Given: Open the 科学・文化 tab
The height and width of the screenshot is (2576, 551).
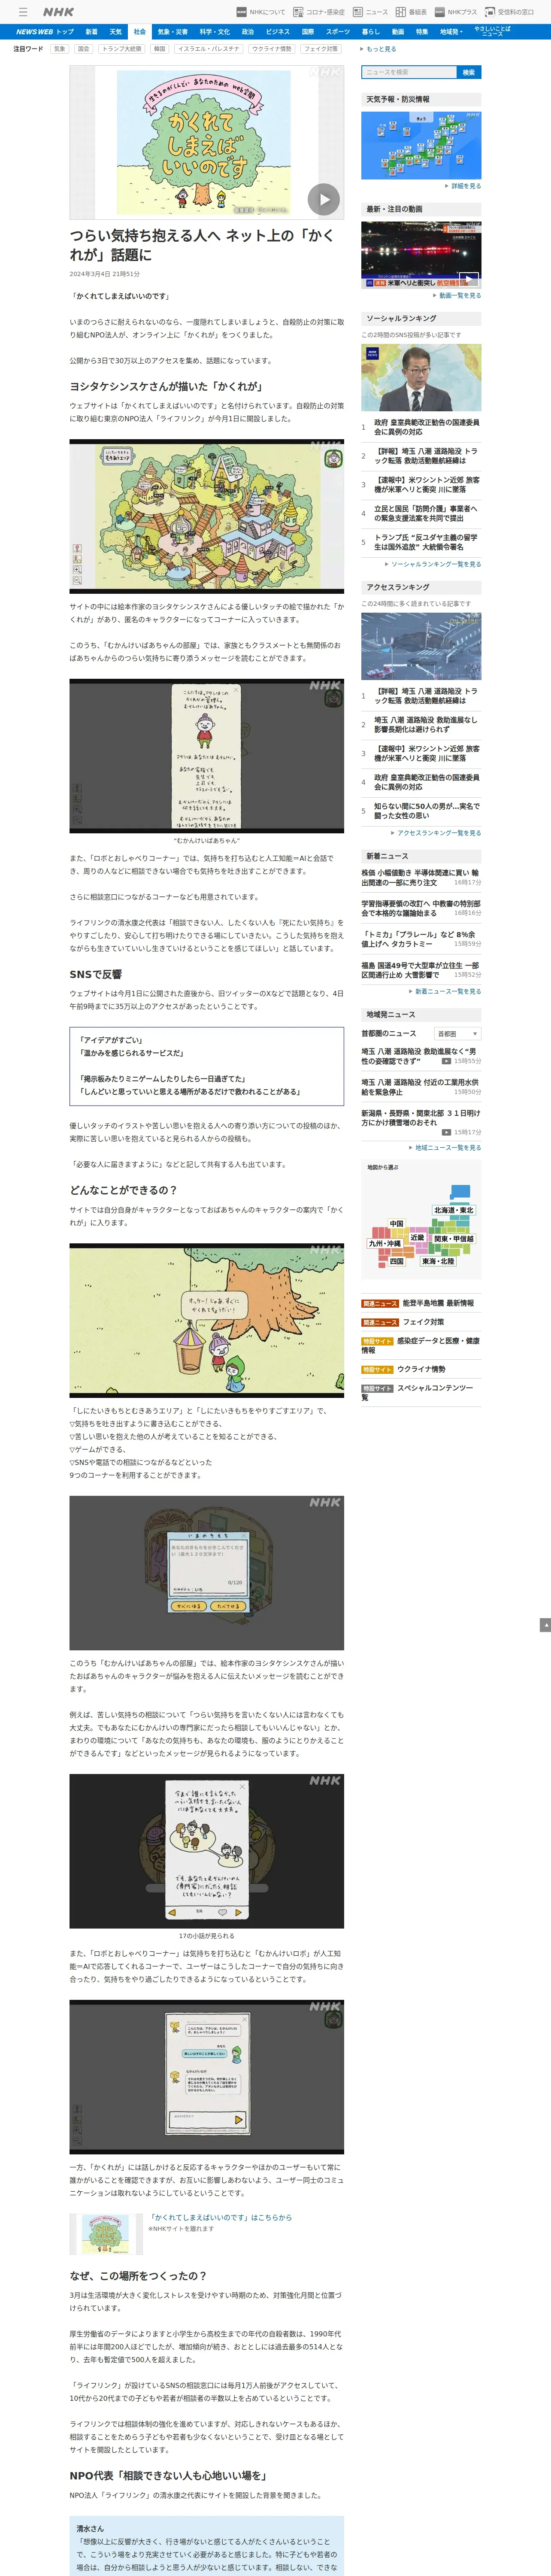Looking at the screenshot, I should point(214,32).
